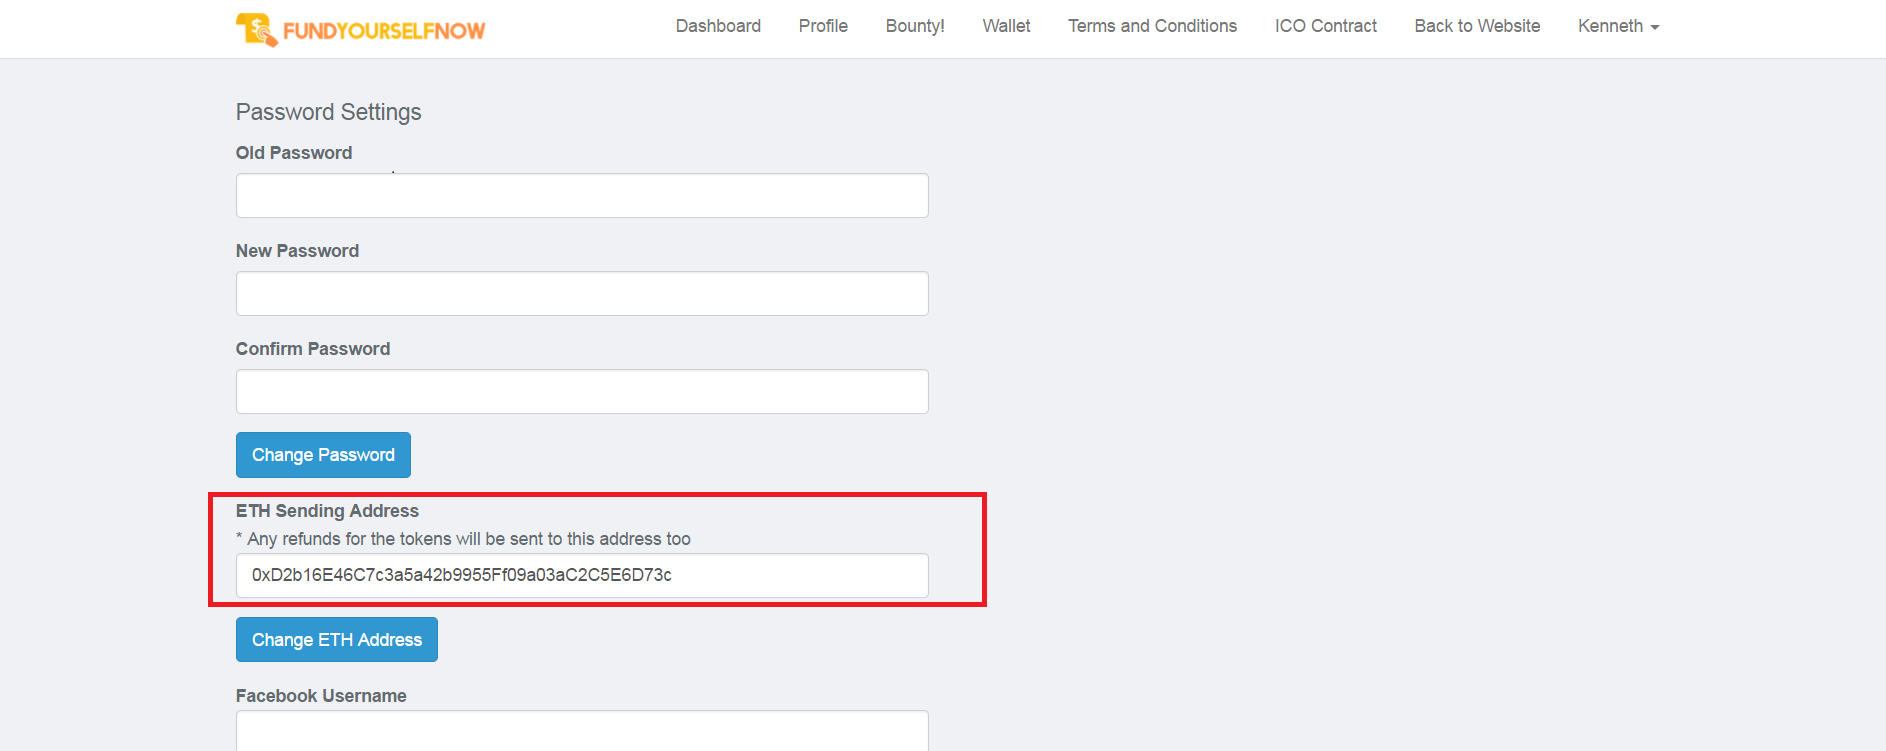The width and height of the screenshot is (1886, 751).
Task: Click the Facebook Username label
Action: tap(321, 696)
